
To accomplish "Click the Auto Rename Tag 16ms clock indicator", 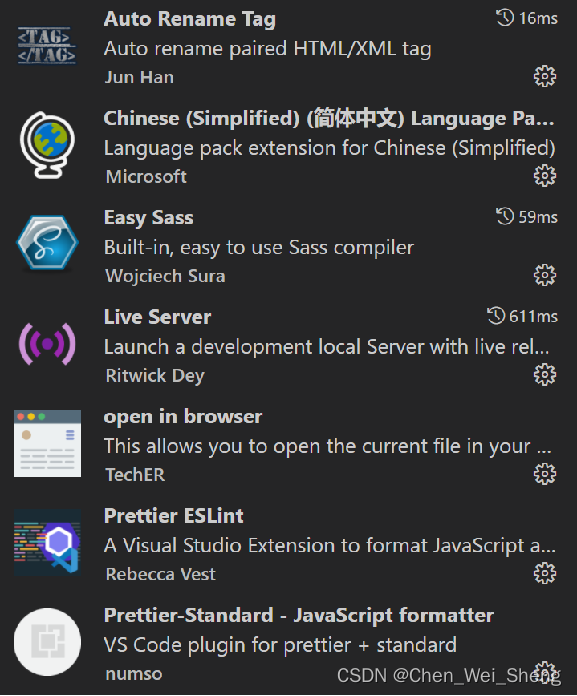I will point(527,18).
